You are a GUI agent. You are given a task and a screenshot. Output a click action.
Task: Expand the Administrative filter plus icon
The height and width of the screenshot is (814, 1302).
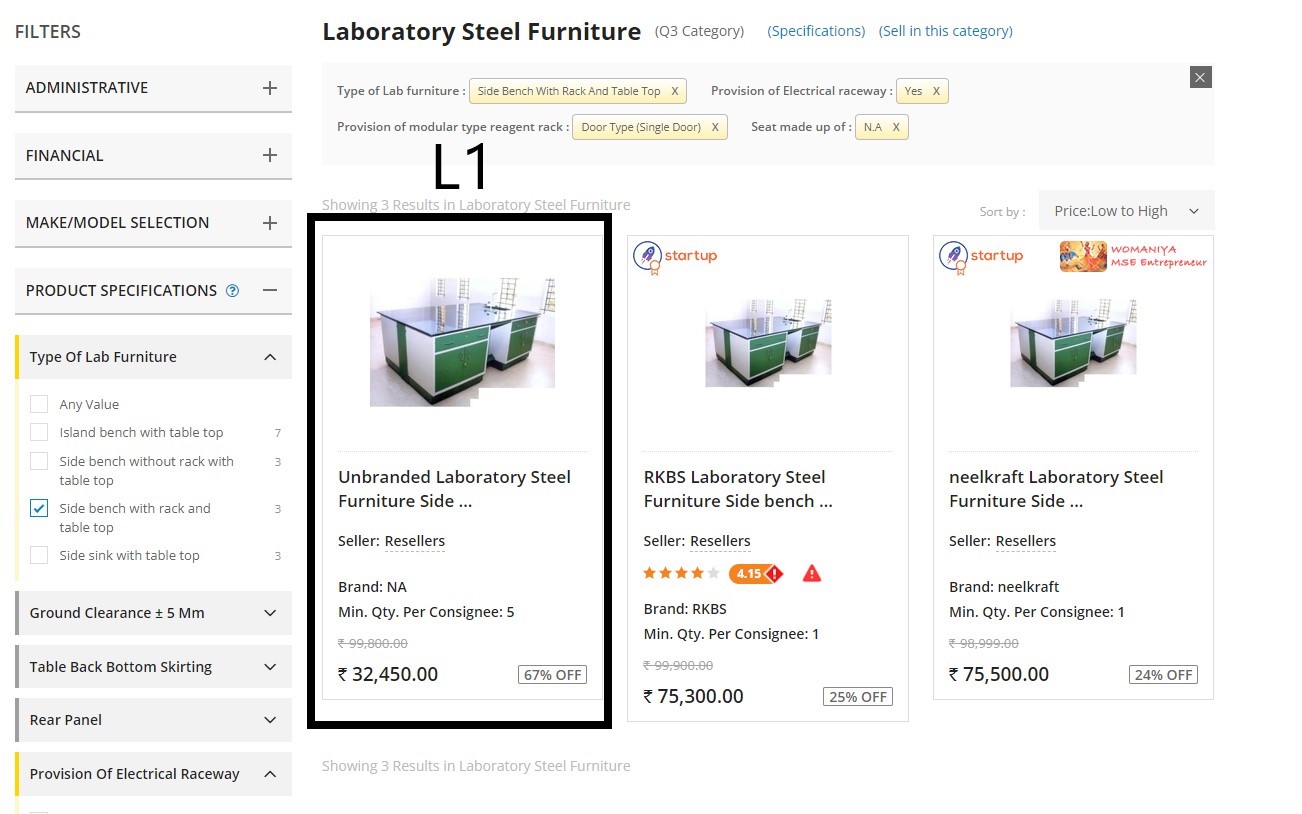click(x=269, y=88)
